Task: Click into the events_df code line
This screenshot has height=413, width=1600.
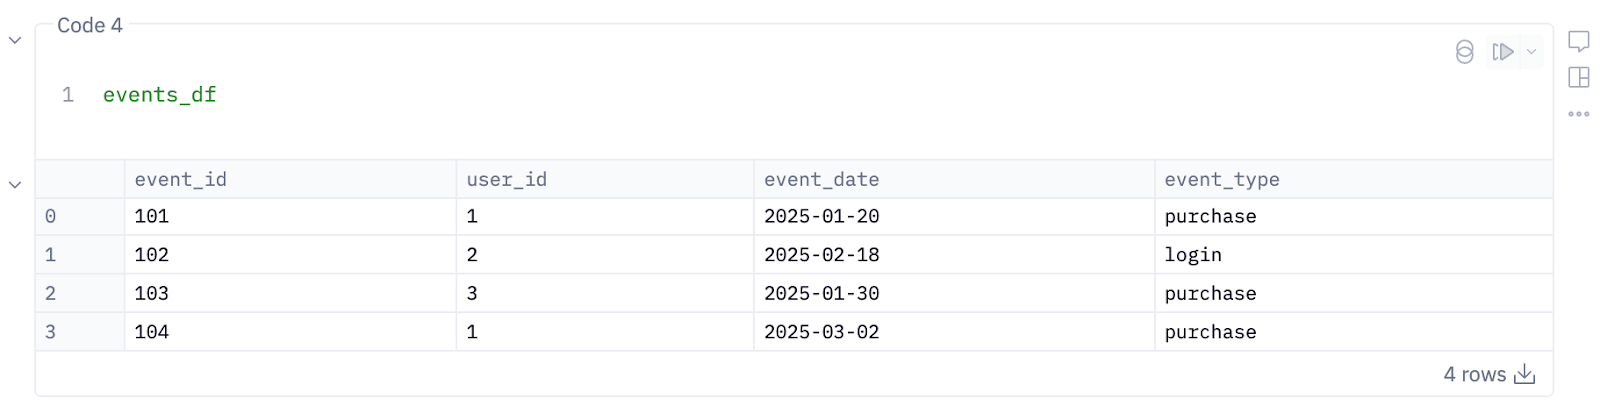Action: click(x=160, y=95)
